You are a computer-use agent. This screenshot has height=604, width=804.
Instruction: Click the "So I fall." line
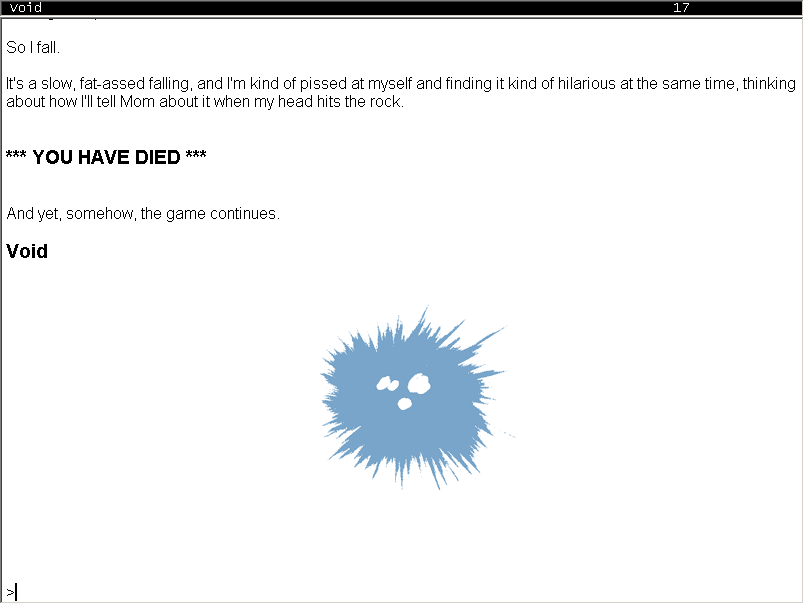[33, 47]
